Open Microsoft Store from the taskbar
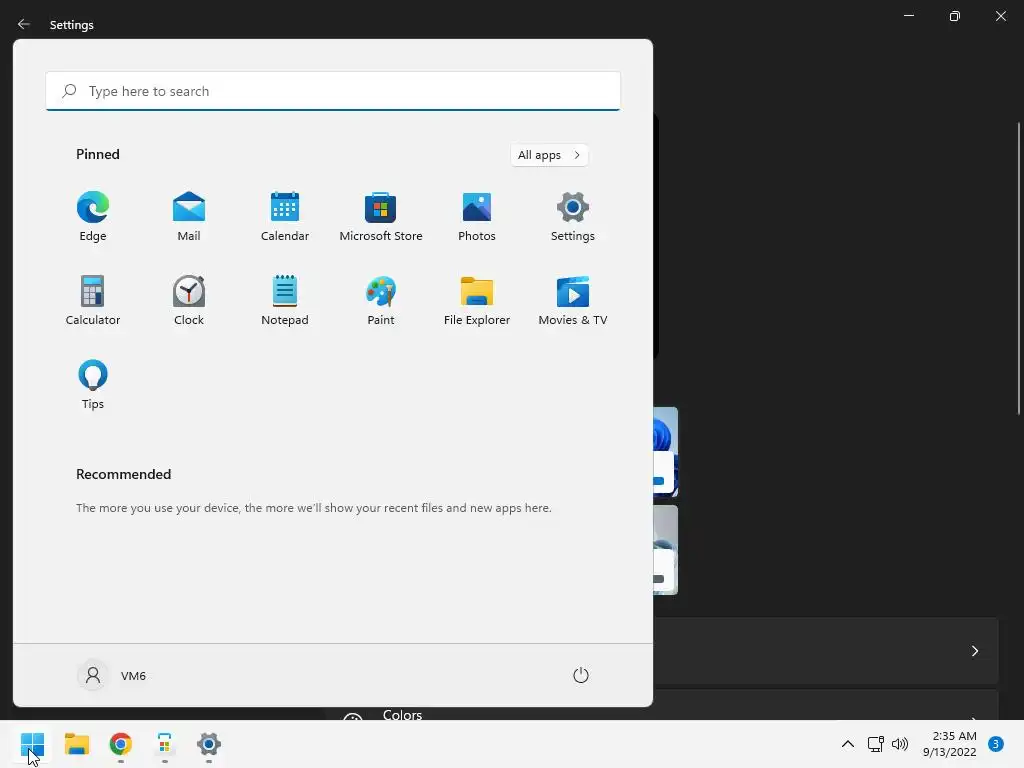The height and width of the screenshot is (768, 1024). (165, 744)
